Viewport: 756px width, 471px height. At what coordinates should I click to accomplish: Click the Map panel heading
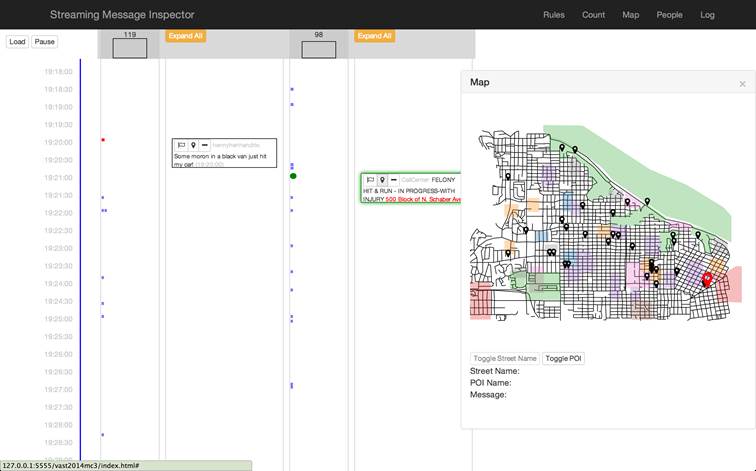[x=480, y=82]
